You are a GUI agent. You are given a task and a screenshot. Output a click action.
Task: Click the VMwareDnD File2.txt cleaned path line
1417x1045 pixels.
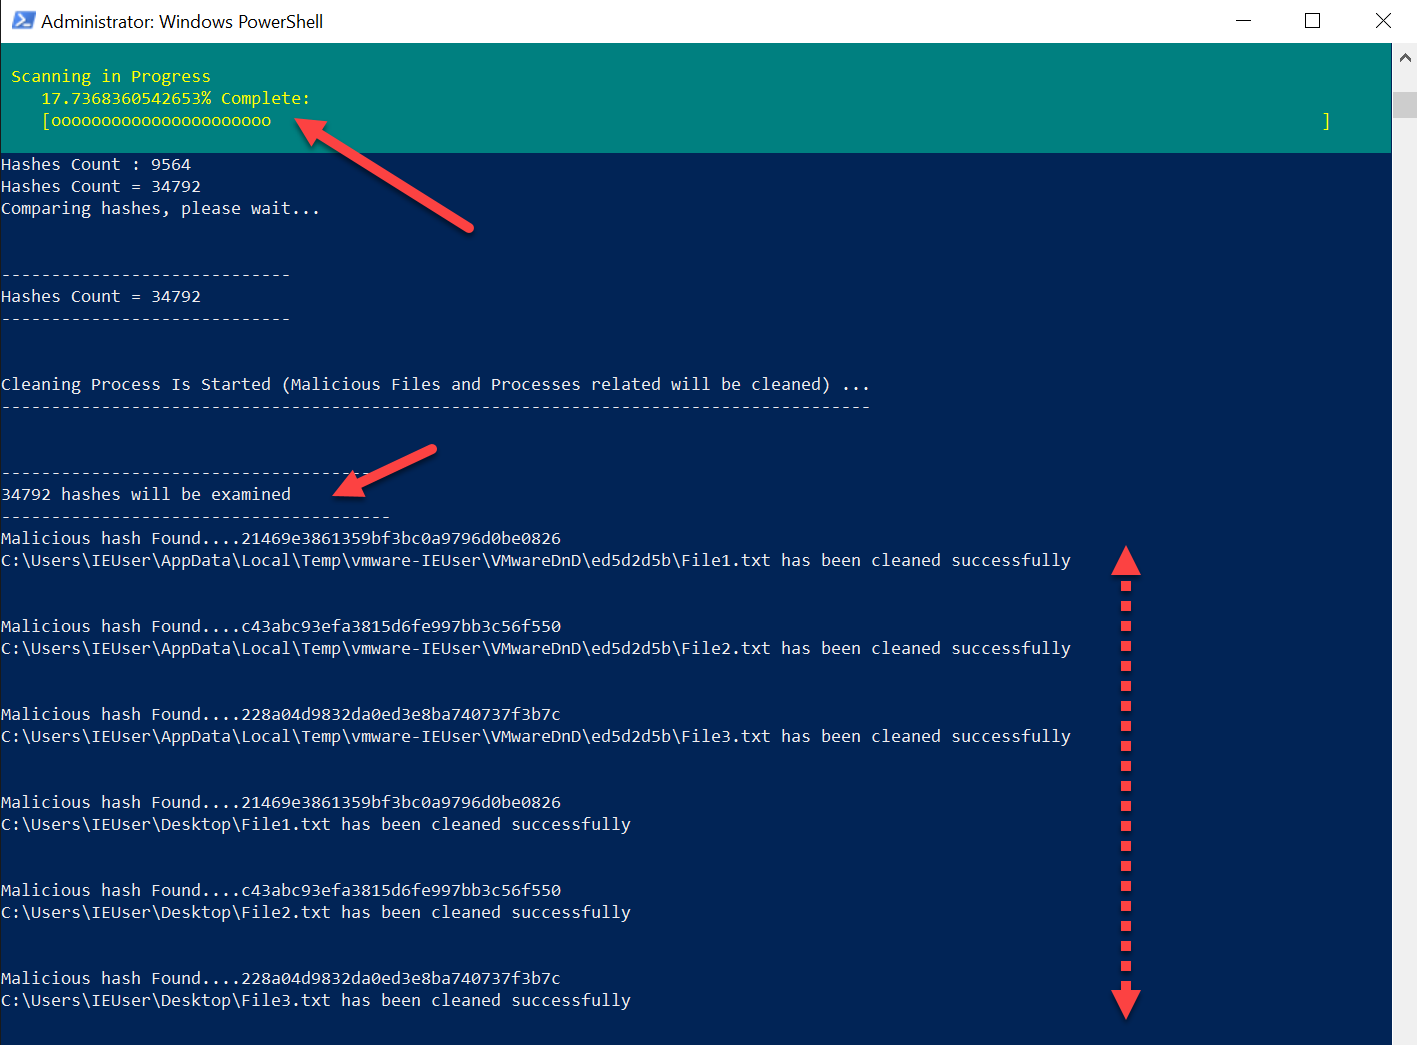point(536,648)
